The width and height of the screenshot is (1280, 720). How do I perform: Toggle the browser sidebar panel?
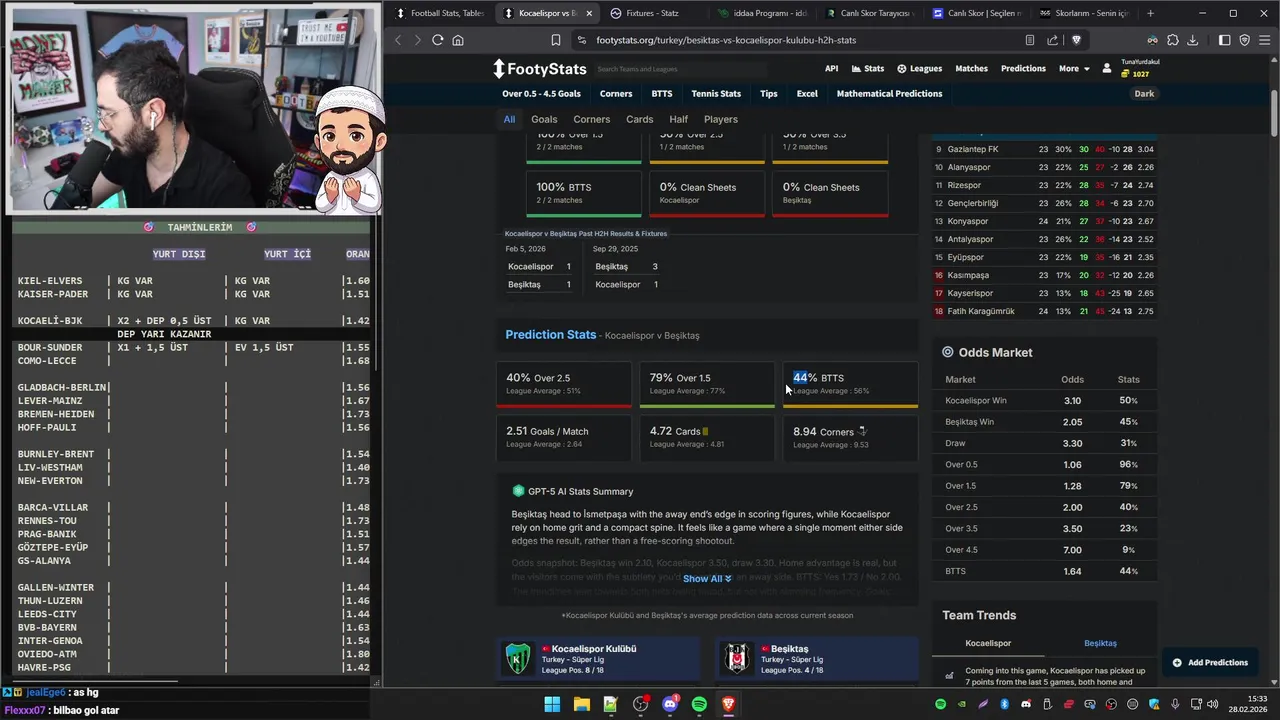click(x=1225, y=40)
